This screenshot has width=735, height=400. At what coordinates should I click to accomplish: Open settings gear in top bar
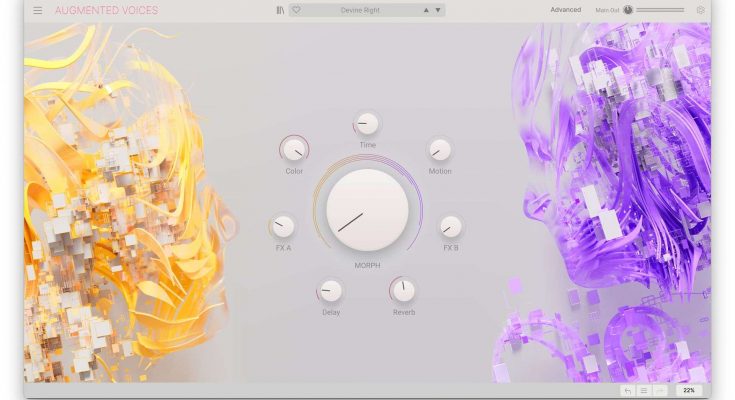[700, 11]
